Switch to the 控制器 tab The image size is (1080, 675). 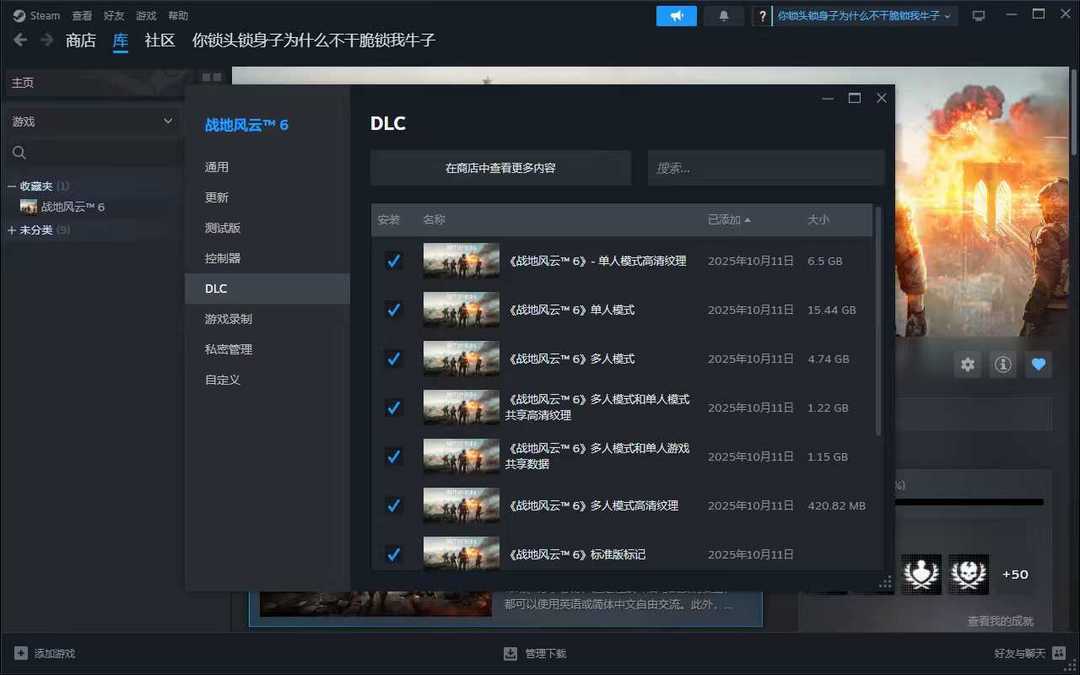pos(222,258)
